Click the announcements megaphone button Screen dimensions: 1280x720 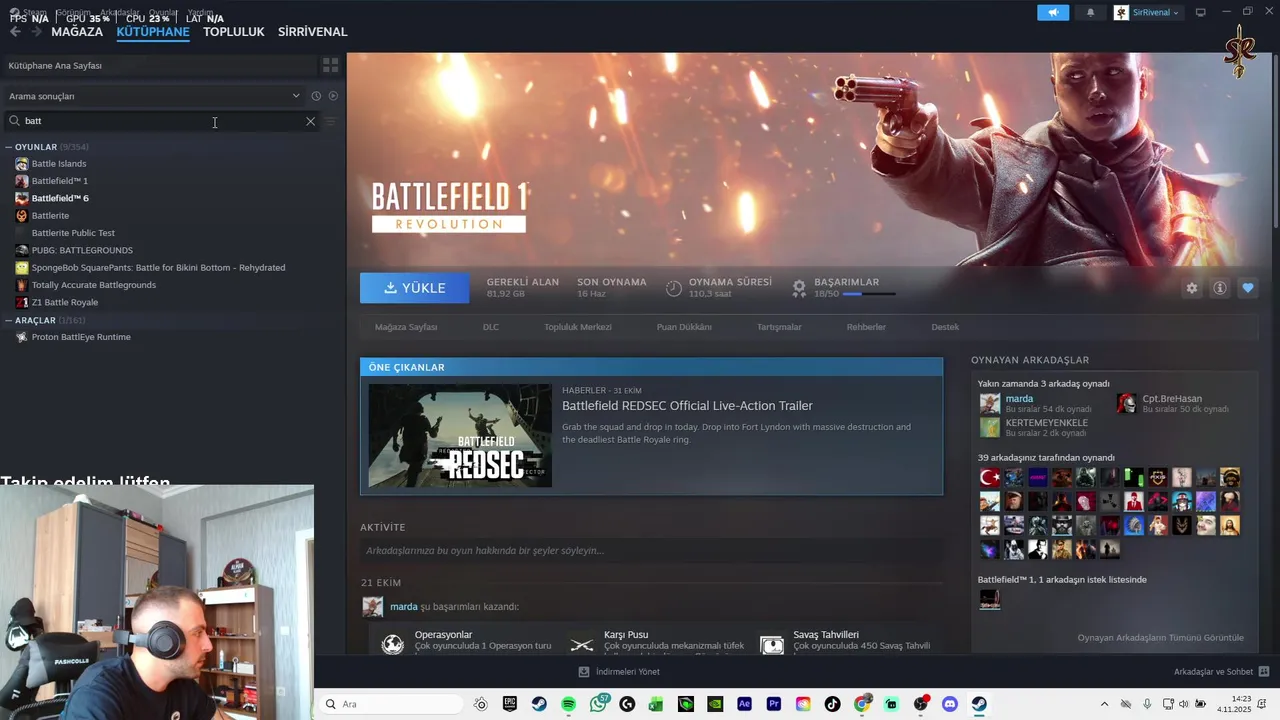[x=1052, y=13]
